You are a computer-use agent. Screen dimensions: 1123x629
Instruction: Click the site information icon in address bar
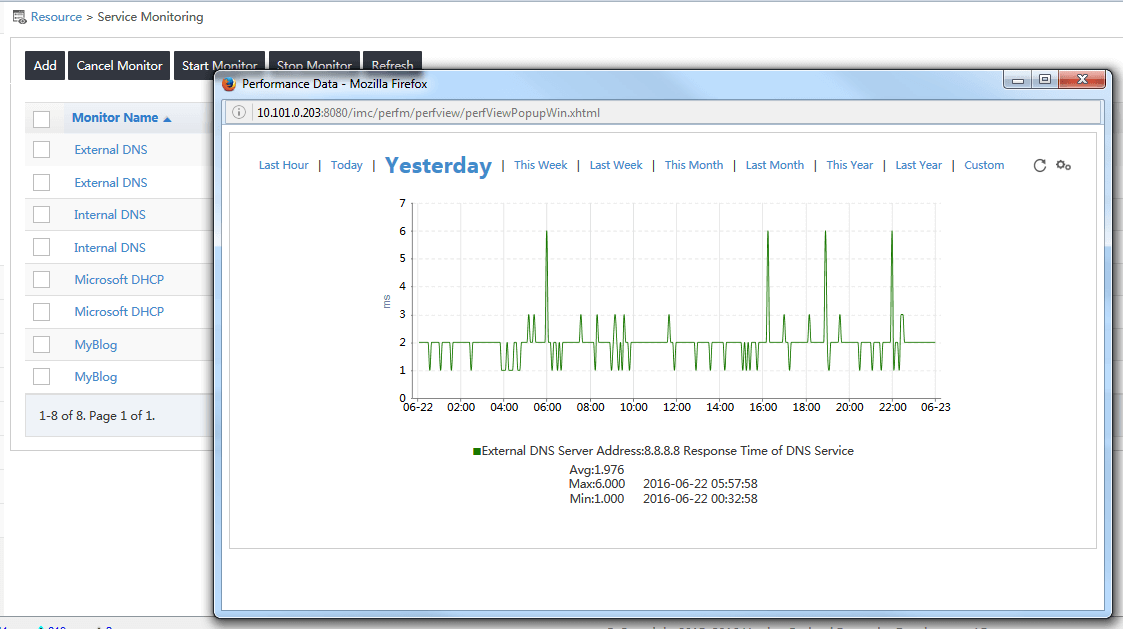[x=238, y=112]
